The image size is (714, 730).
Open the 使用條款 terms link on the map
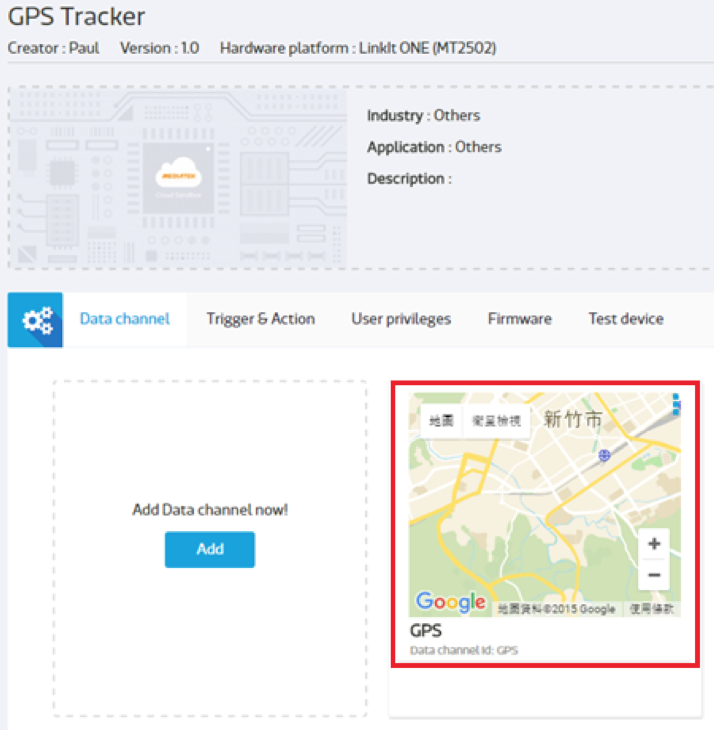pos(652,609)
